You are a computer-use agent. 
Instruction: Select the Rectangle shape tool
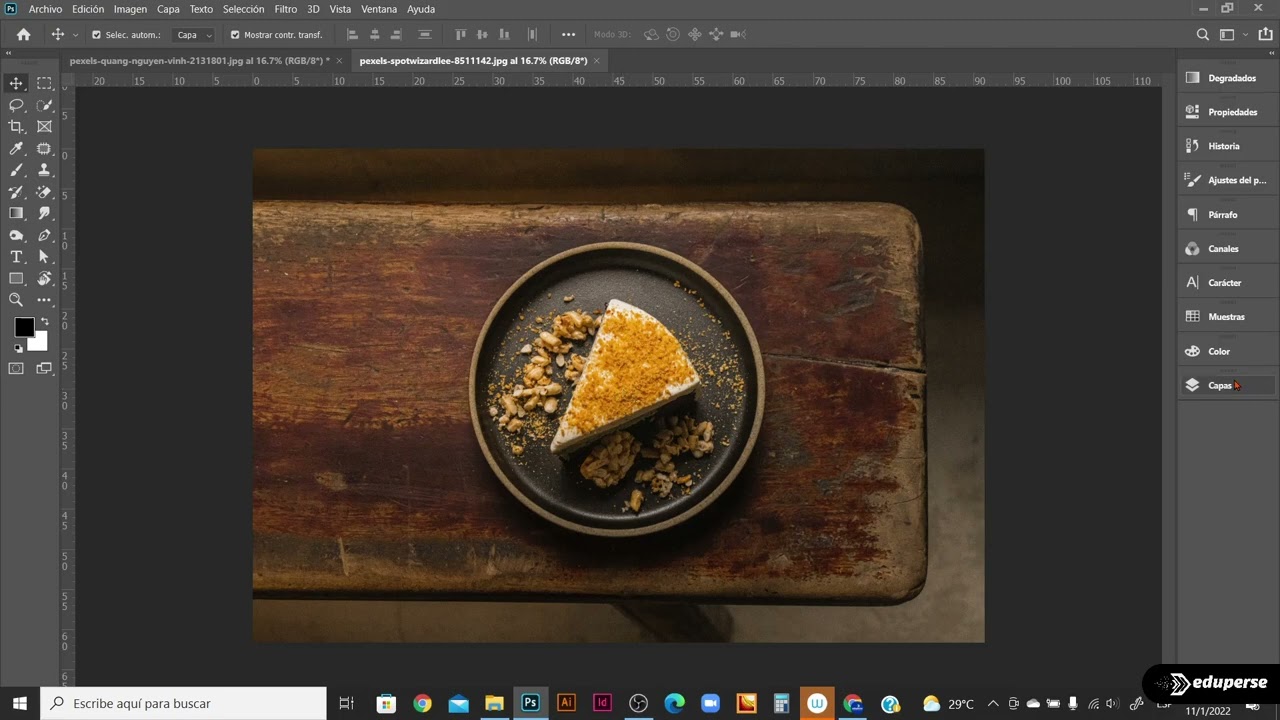[16, 279]
